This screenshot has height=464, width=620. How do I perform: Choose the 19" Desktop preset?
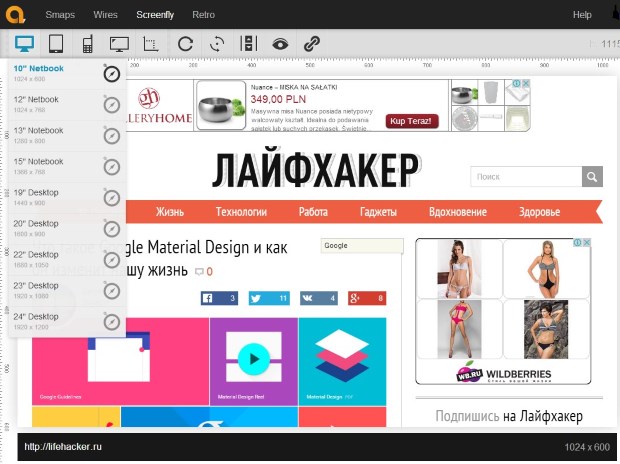click(x=66, y=197)
